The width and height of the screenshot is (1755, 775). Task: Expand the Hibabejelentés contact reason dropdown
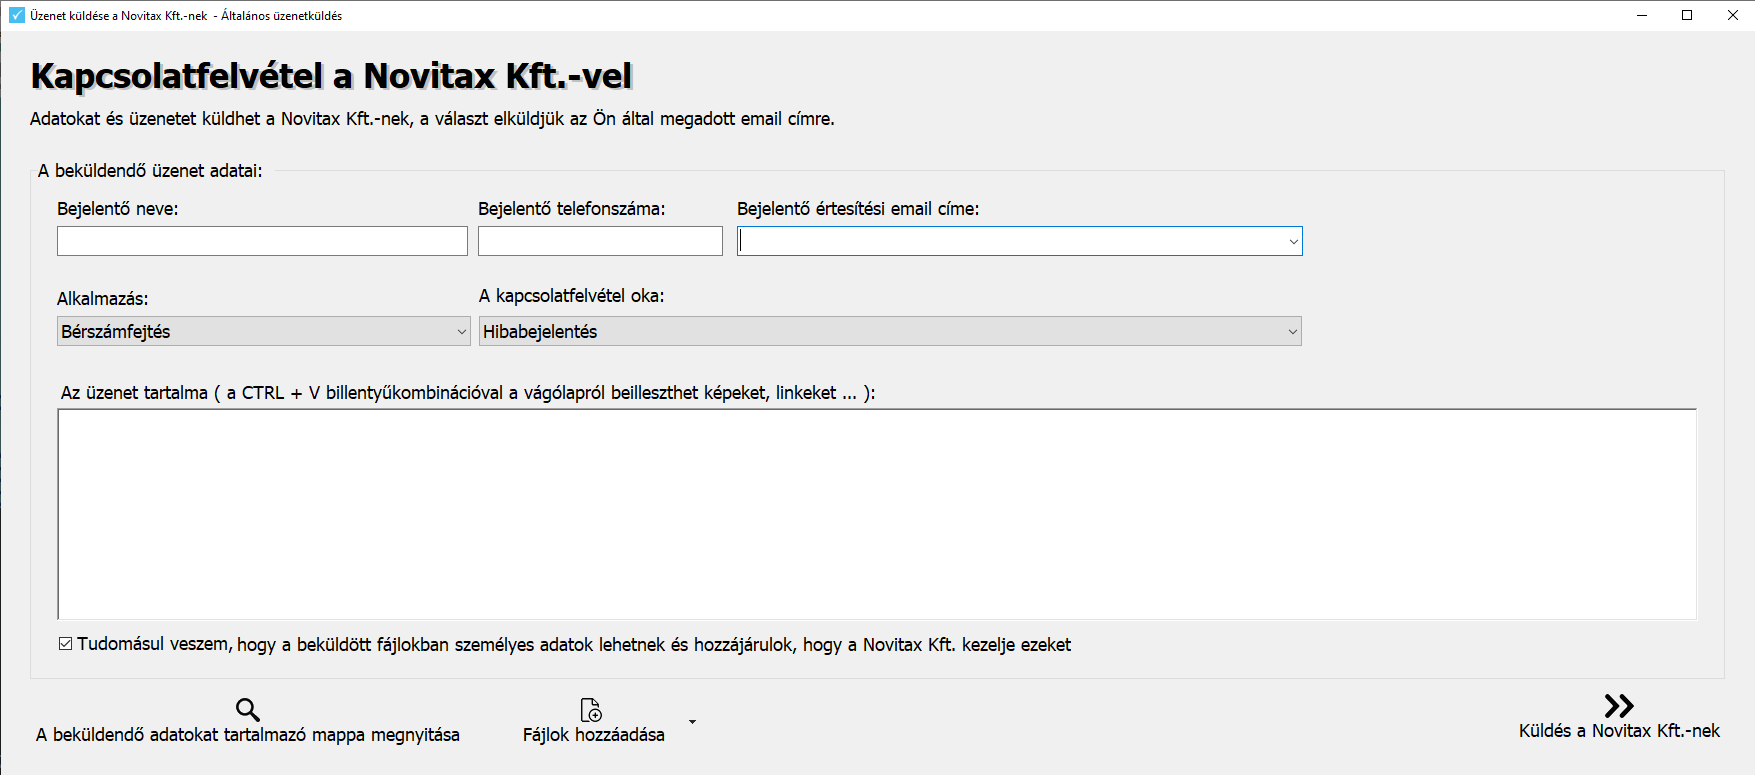(890, 331)
